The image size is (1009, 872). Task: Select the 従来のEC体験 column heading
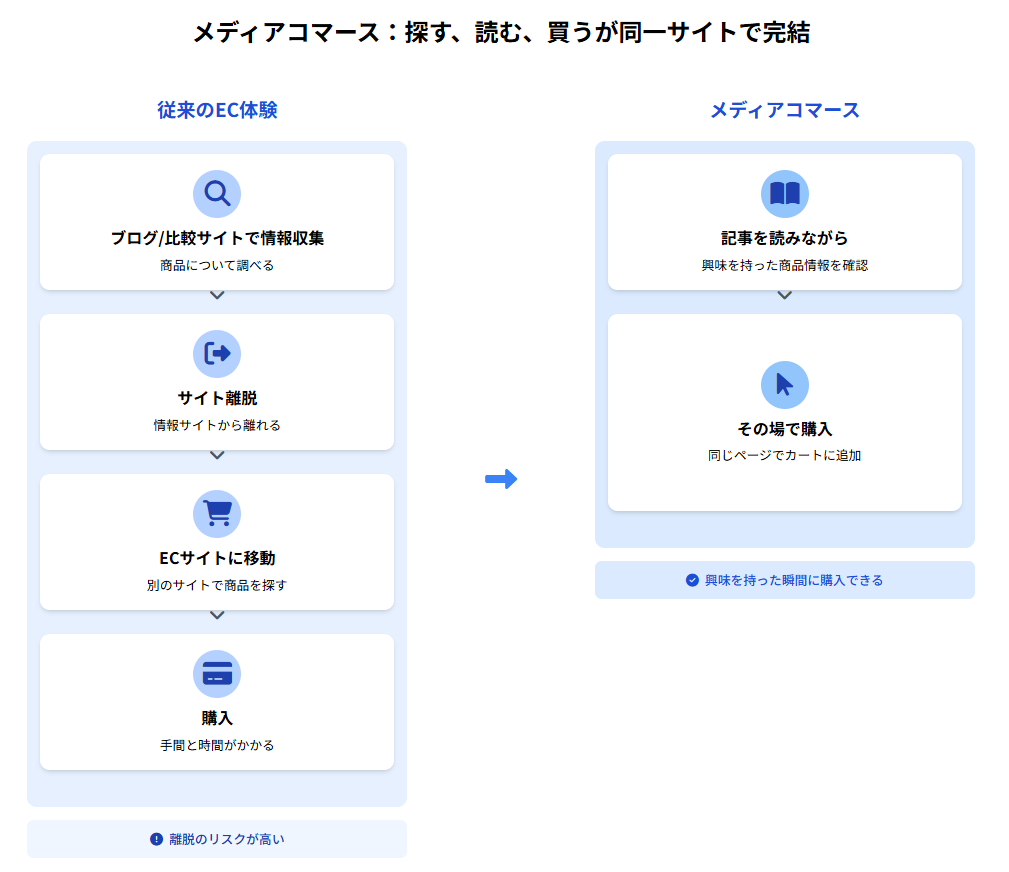pos(217,110)
